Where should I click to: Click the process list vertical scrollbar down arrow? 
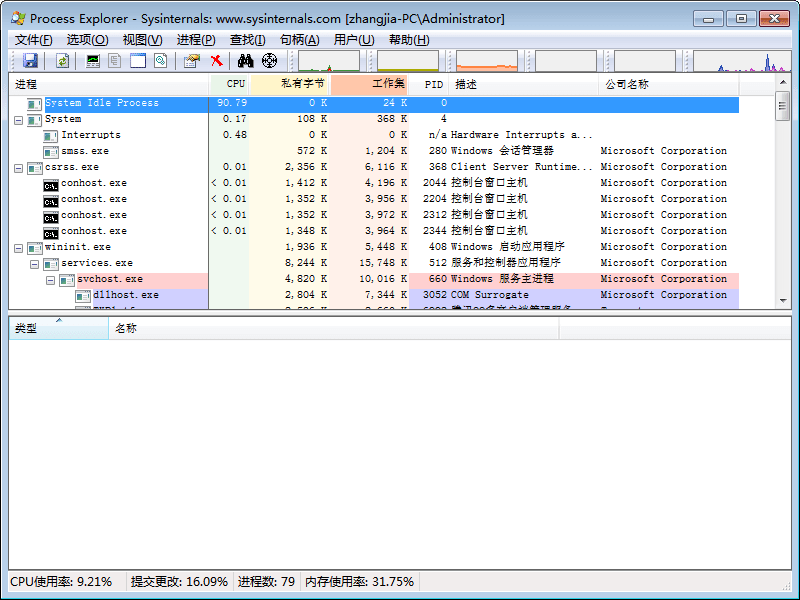pyautogui.click(x=783, y=300)
